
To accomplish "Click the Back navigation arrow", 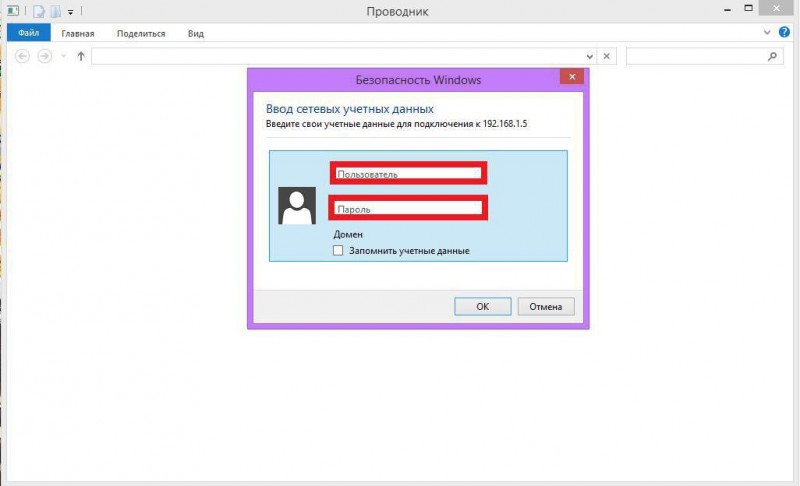I will click(x=22, y=56).
